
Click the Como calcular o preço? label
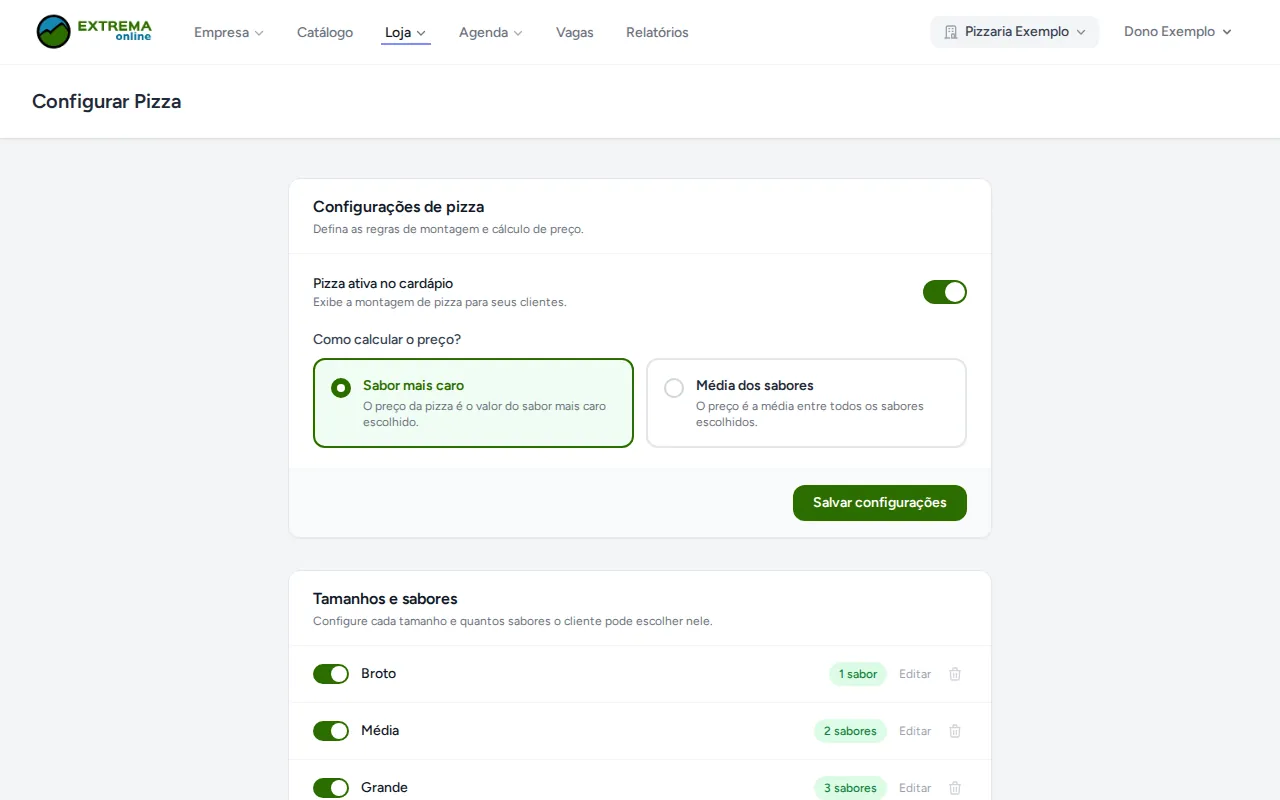point(387,339)
